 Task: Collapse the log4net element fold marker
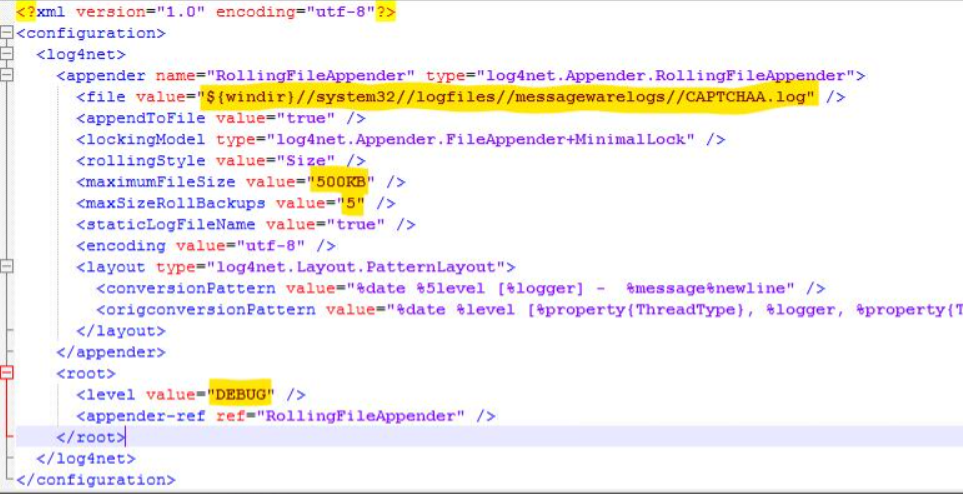coord(7,54)
